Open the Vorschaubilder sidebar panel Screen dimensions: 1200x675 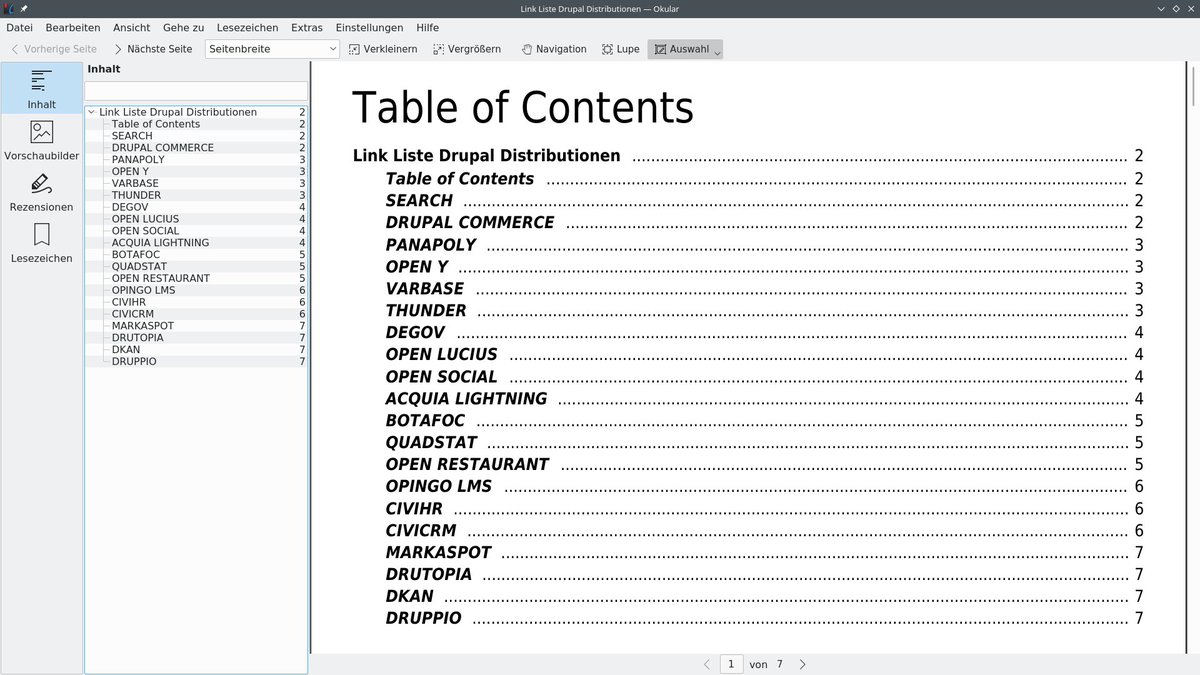[x=41, y=138]
